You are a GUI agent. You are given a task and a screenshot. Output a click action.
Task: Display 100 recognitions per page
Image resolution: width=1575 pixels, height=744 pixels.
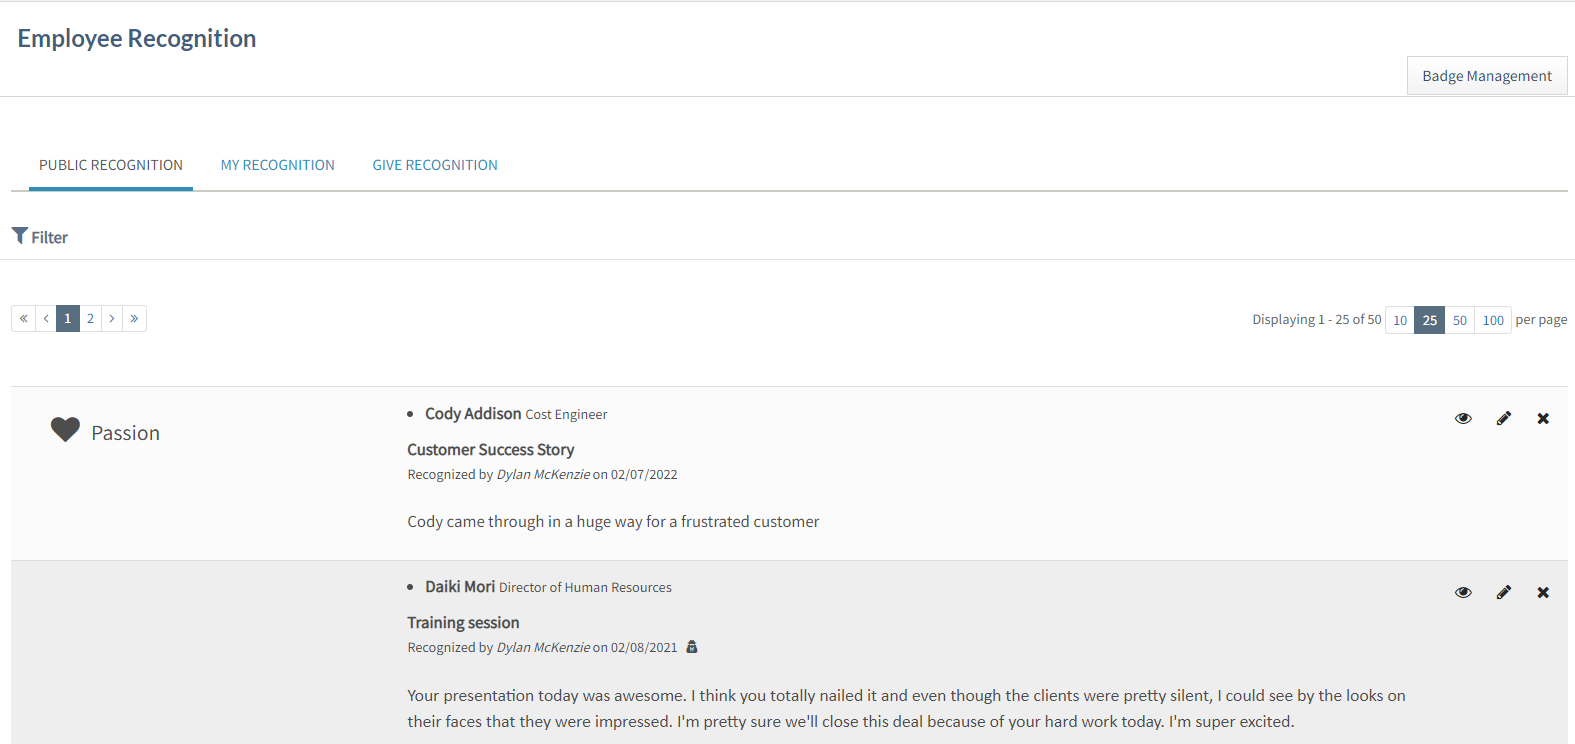pos(1492,320)
